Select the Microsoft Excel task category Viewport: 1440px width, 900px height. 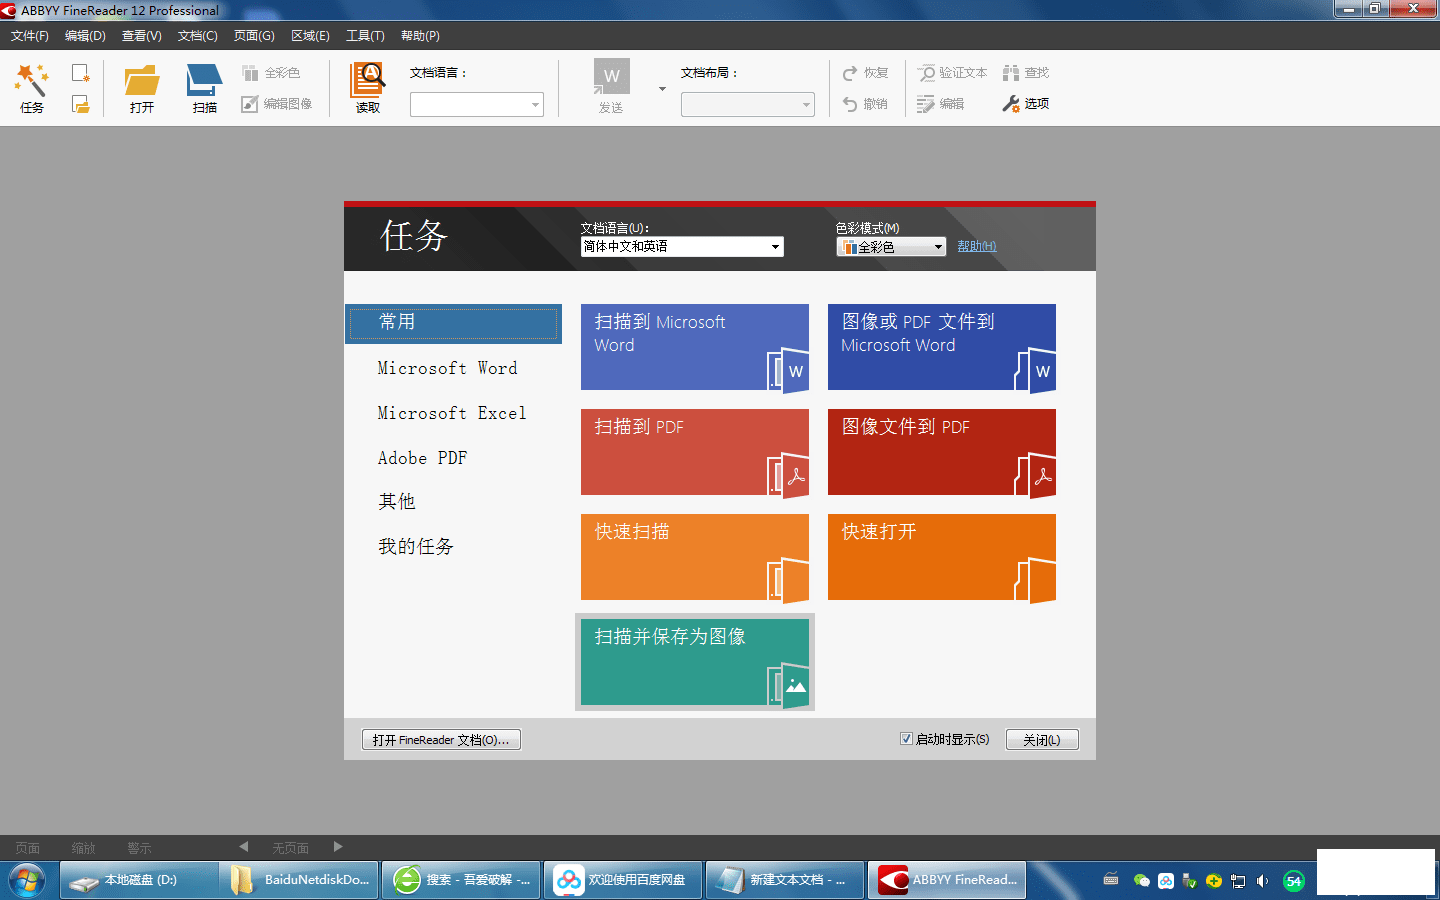point(452,413)
